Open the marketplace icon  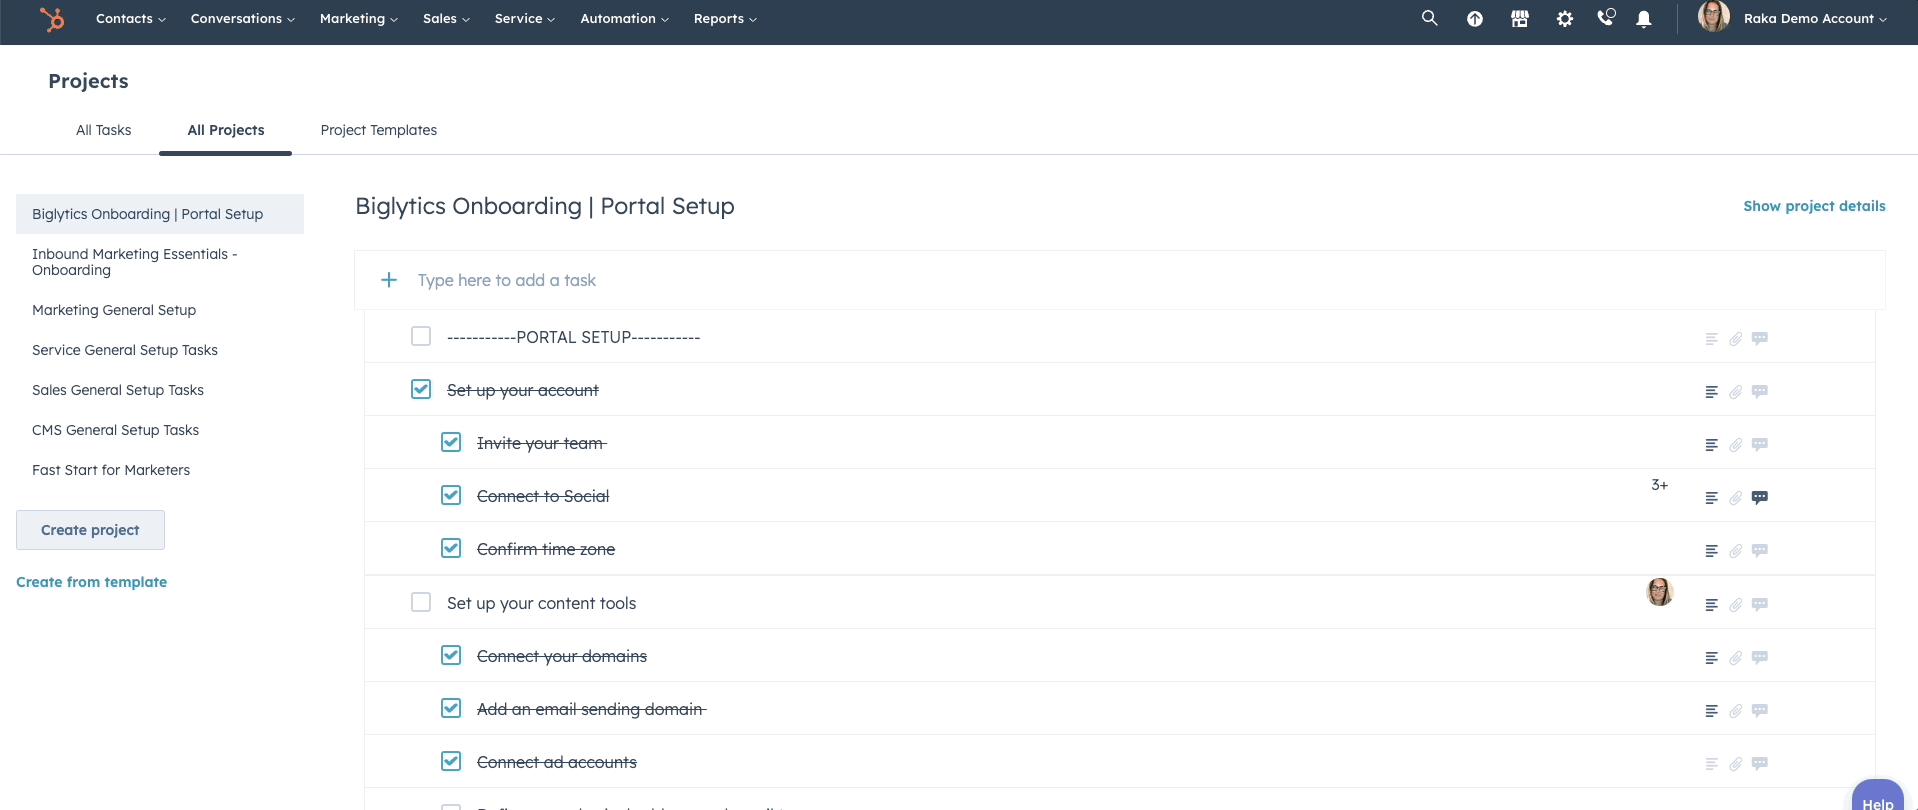point(1520,19)
